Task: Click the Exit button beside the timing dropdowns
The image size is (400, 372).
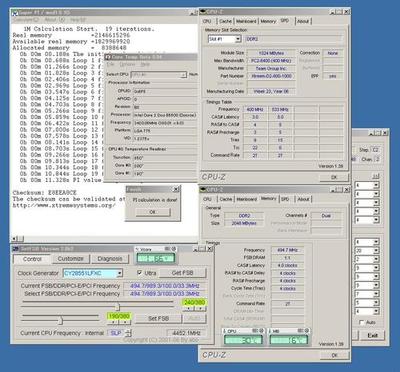Action: click(372, 335)
